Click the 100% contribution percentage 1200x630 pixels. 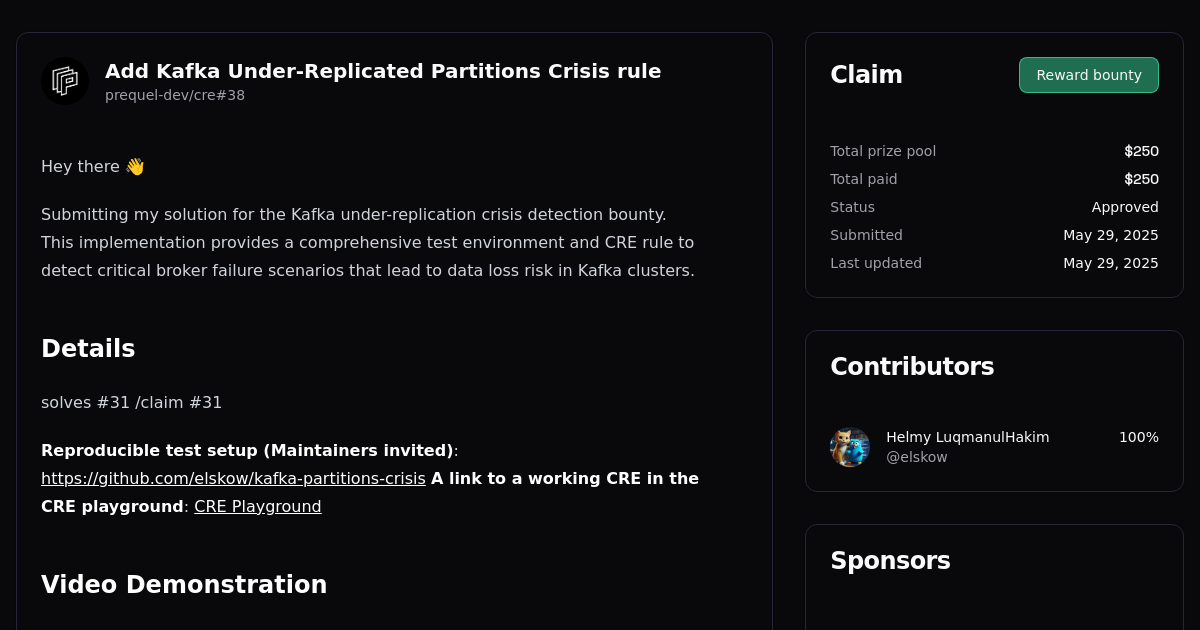coord(1137,437)
